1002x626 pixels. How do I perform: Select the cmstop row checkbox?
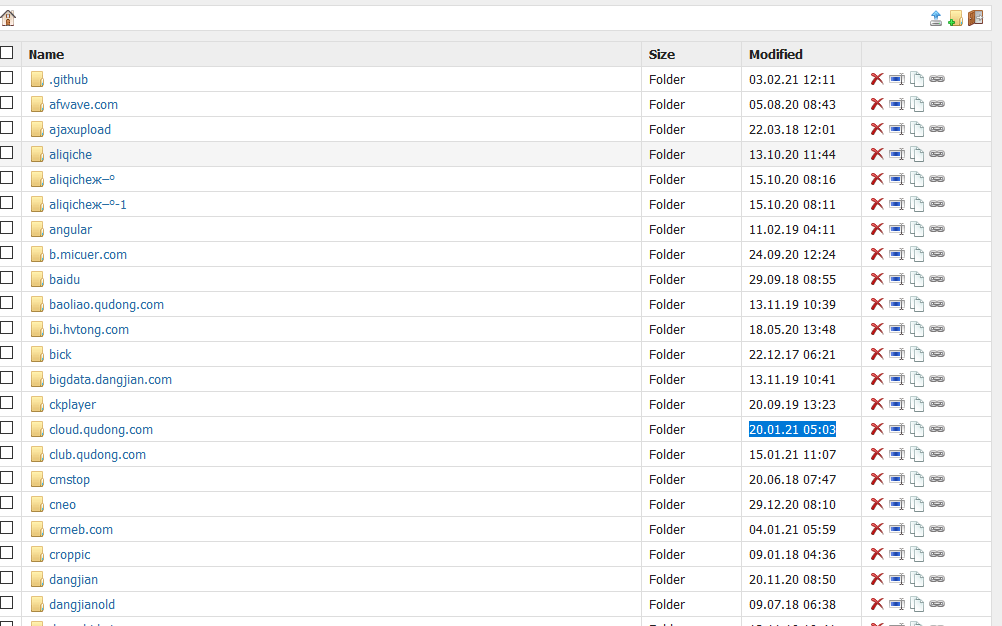point(6,477)
